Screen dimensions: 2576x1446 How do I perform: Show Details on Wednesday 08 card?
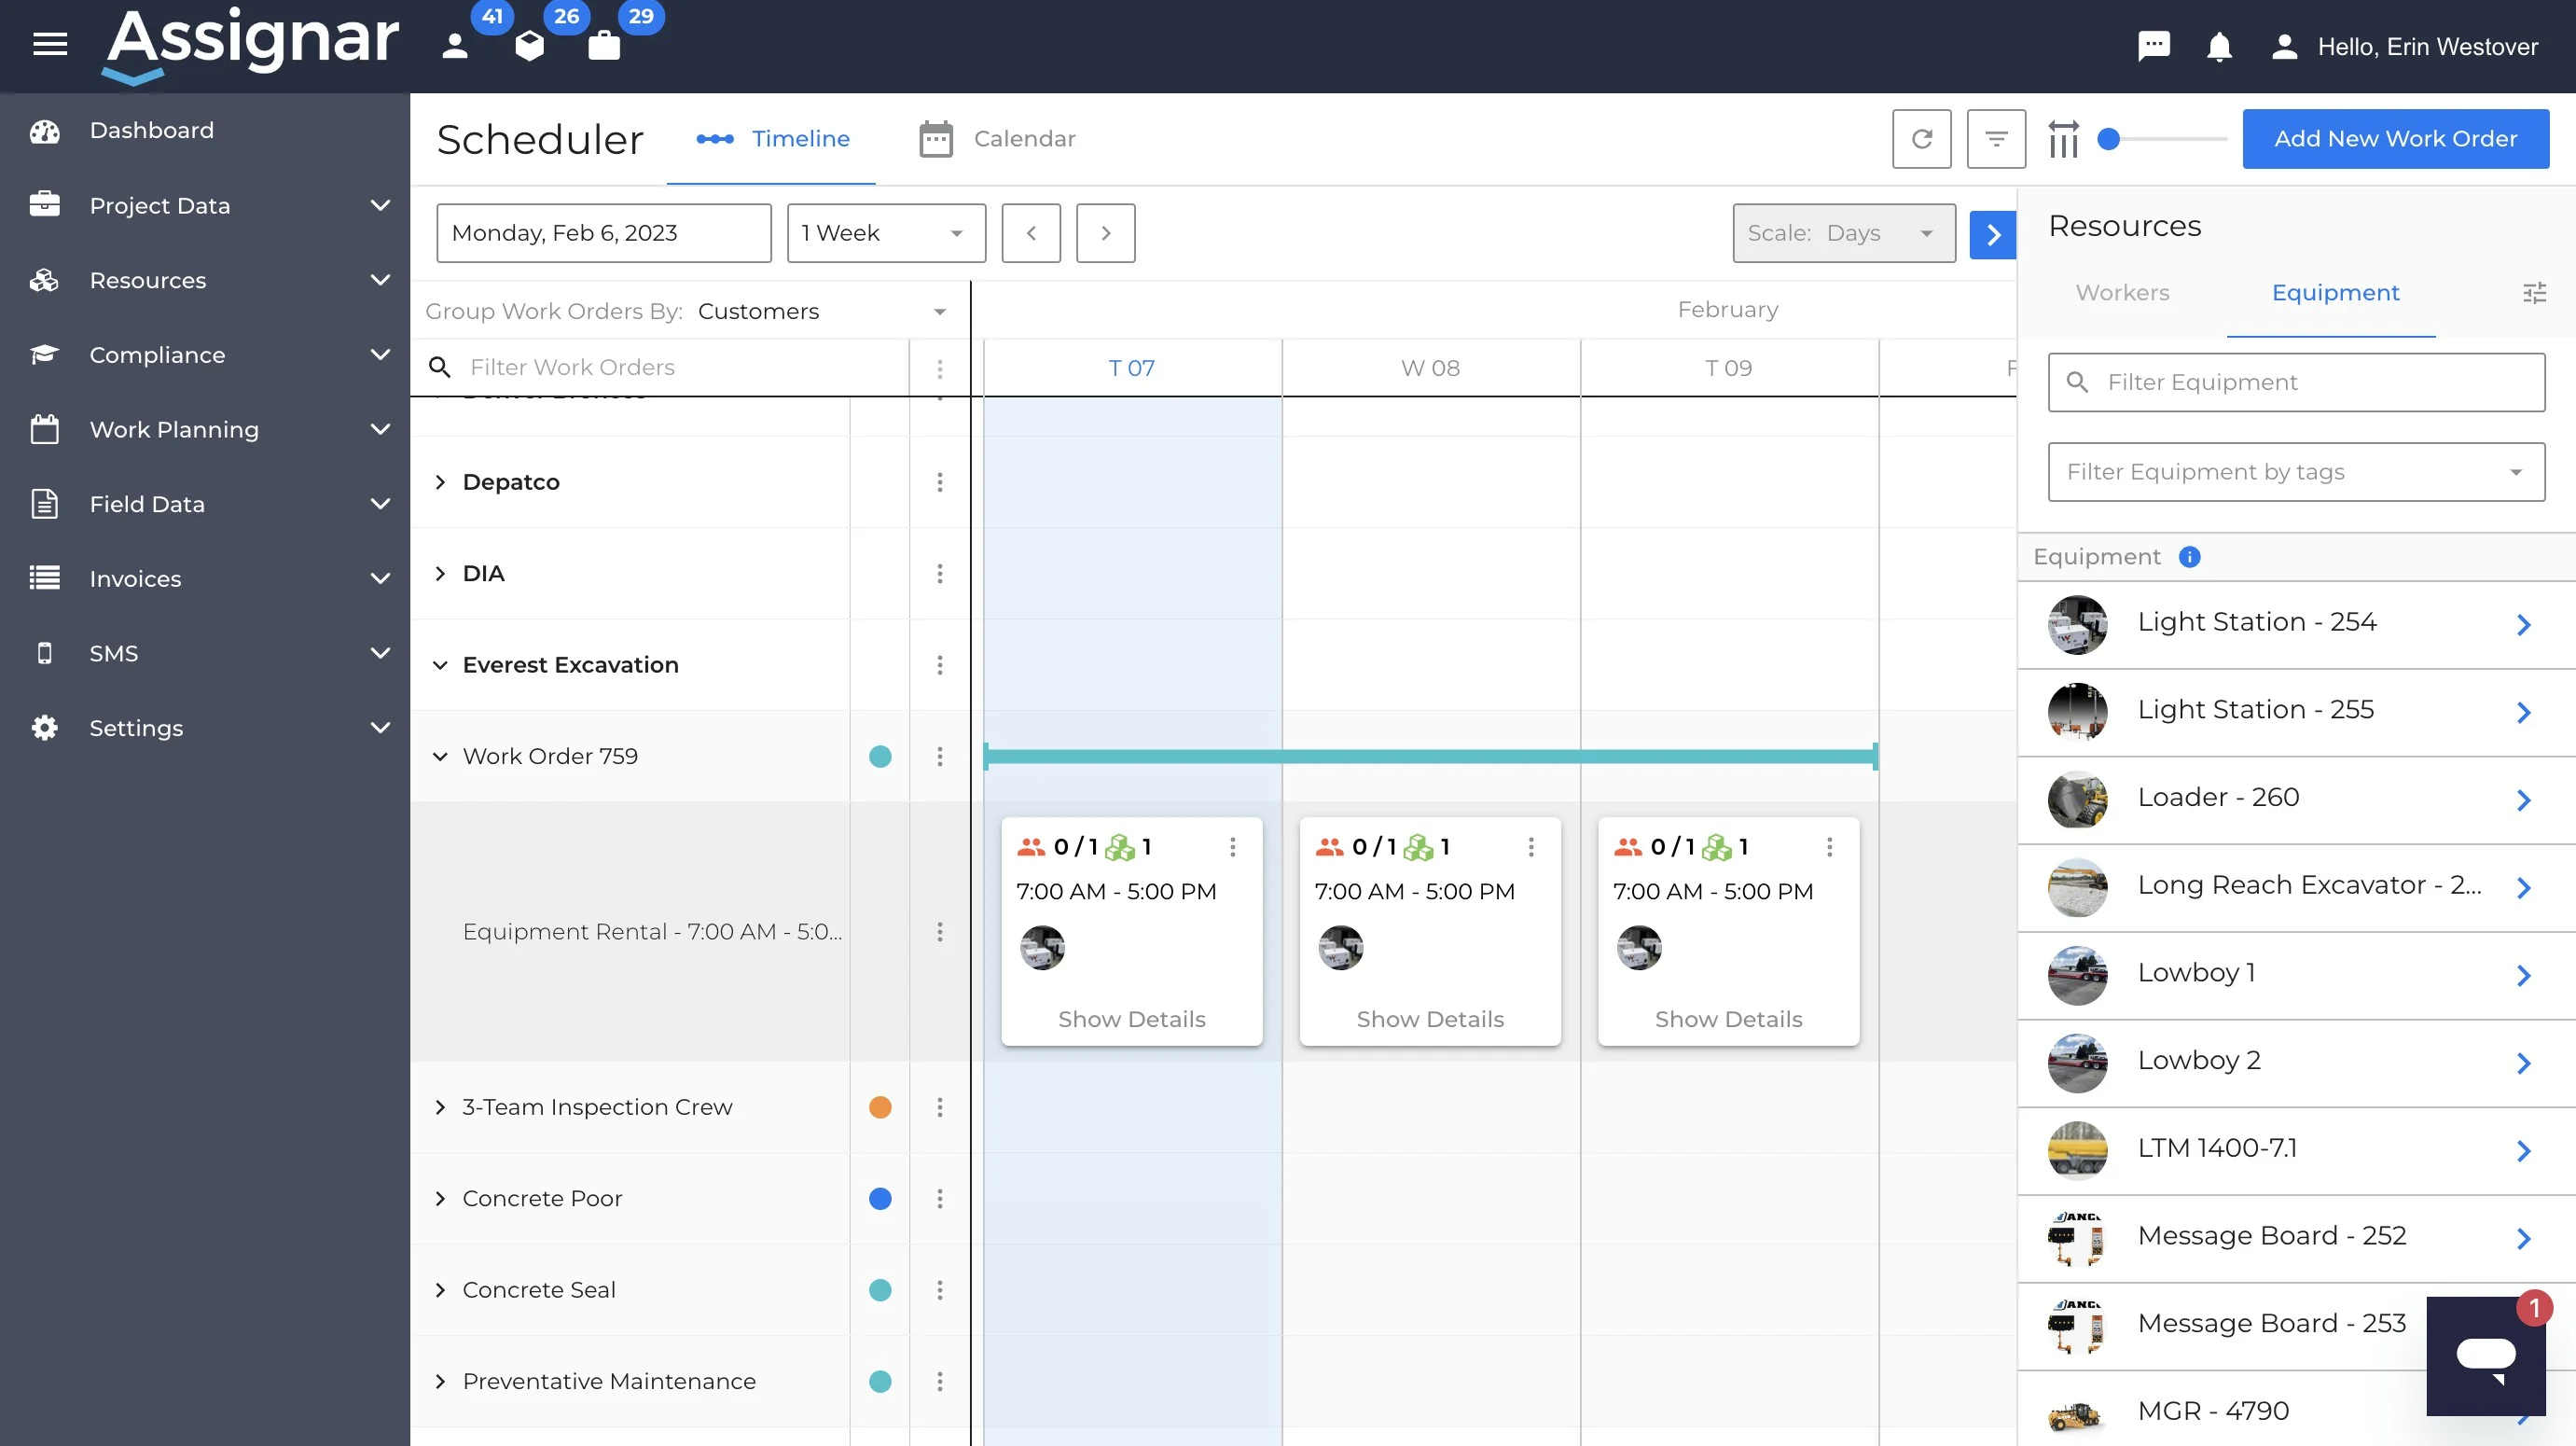tap(1430, 1019)
